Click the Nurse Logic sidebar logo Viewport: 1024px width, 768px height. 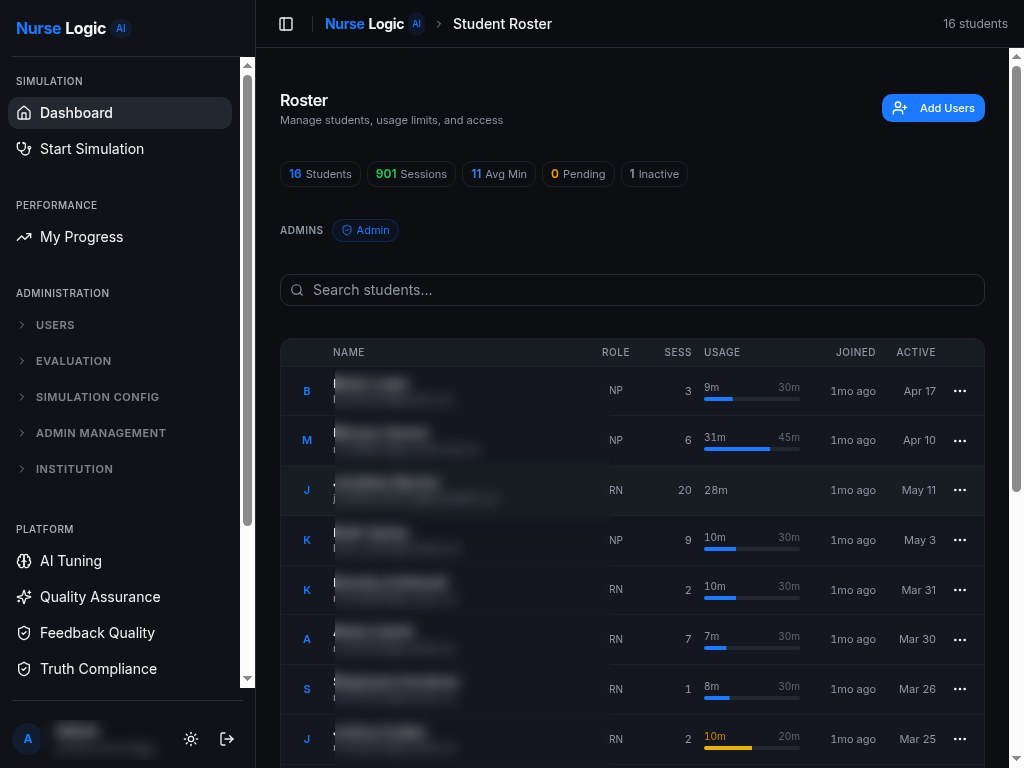tap(72, 29)
